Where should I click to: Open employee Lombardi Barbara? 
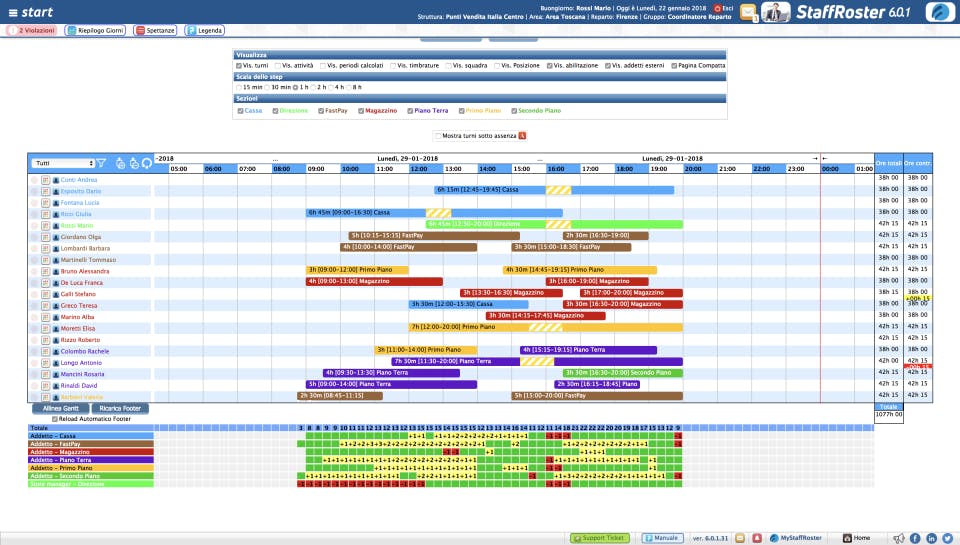click(85, 249)
